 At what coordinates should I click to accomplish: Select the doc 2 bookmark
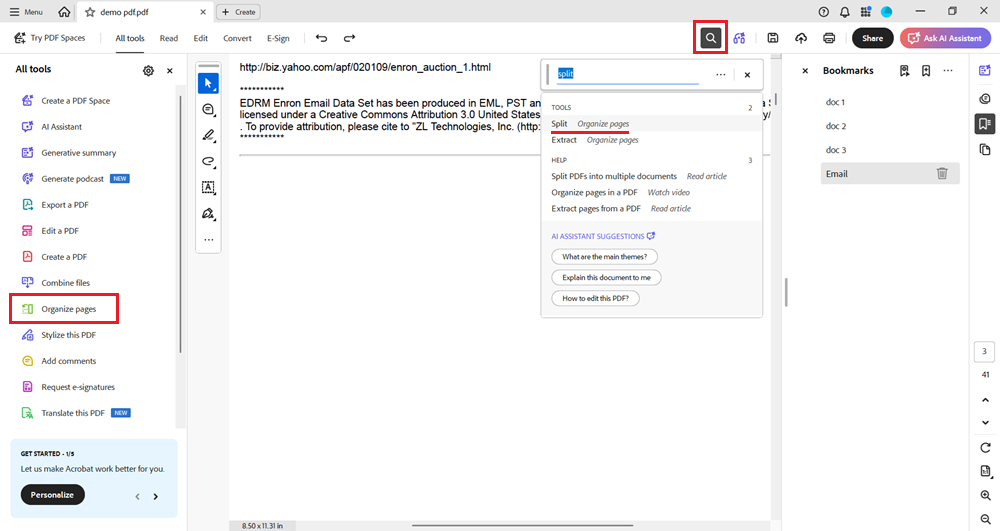(836, 126)
